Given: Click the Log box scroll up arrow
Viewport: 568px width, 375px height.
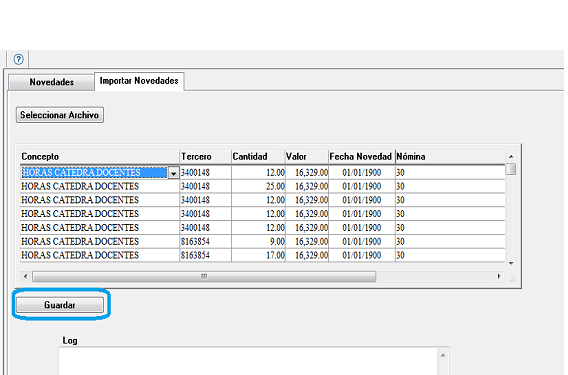Looking at the screenshot, I should pyautogui.click(x=443, y=355).
